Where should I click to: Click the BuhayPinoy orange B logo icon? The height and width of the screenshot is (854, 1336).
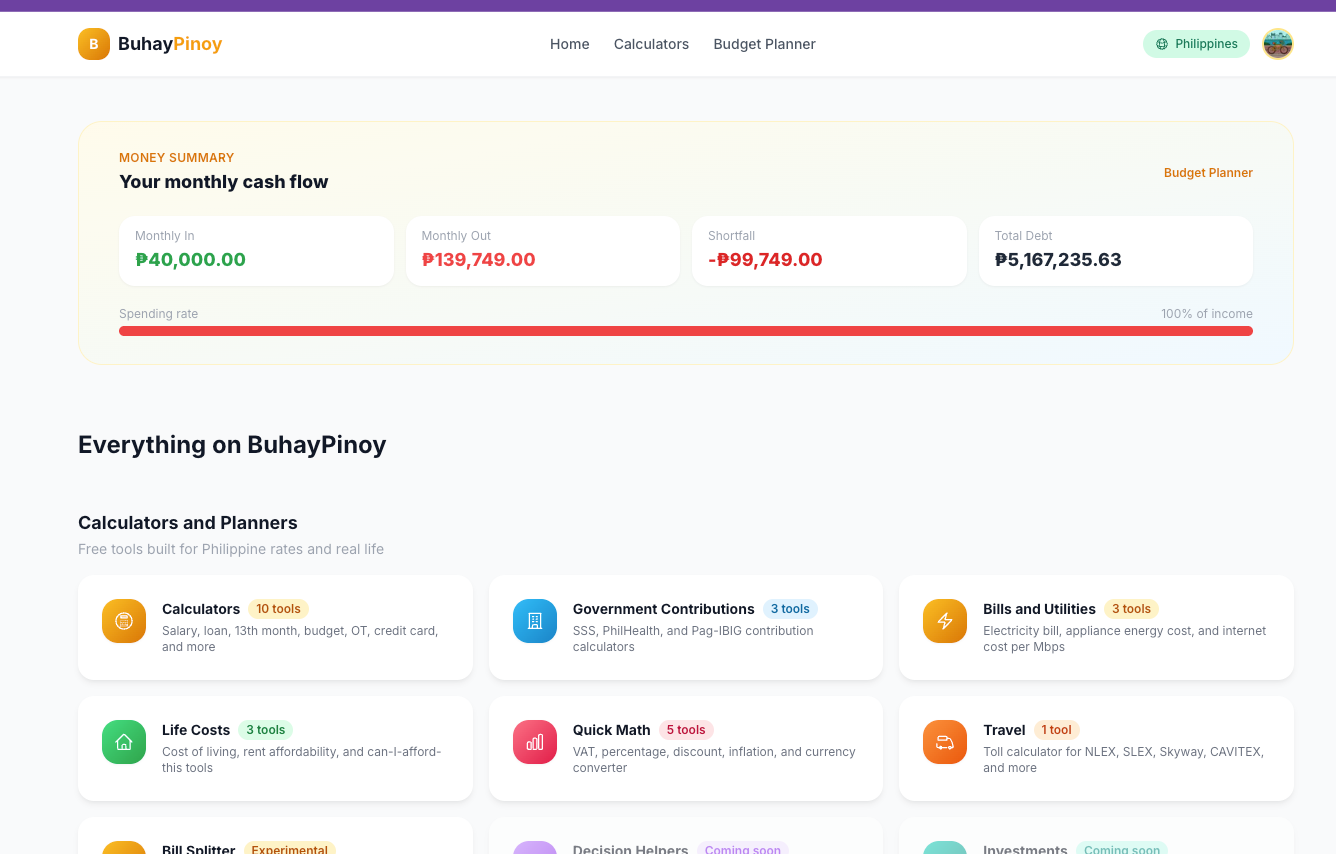[x=94, y=44]
